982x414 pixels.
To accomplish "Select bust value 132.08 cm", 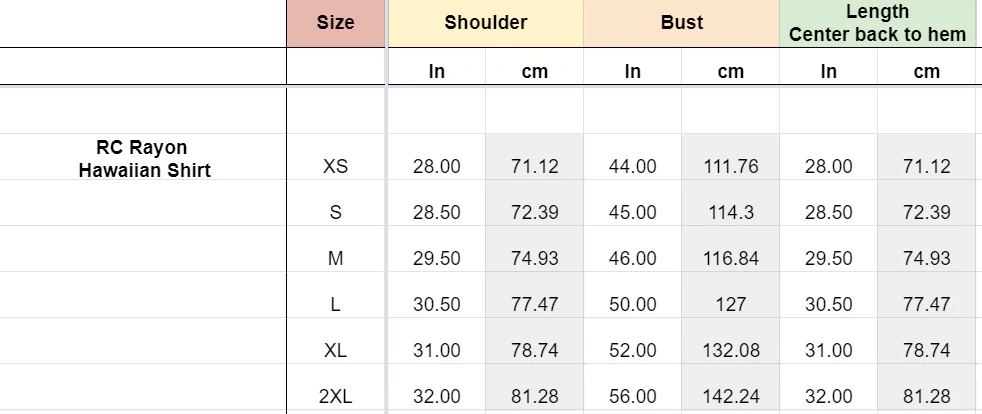I will (x=731, y=351).
